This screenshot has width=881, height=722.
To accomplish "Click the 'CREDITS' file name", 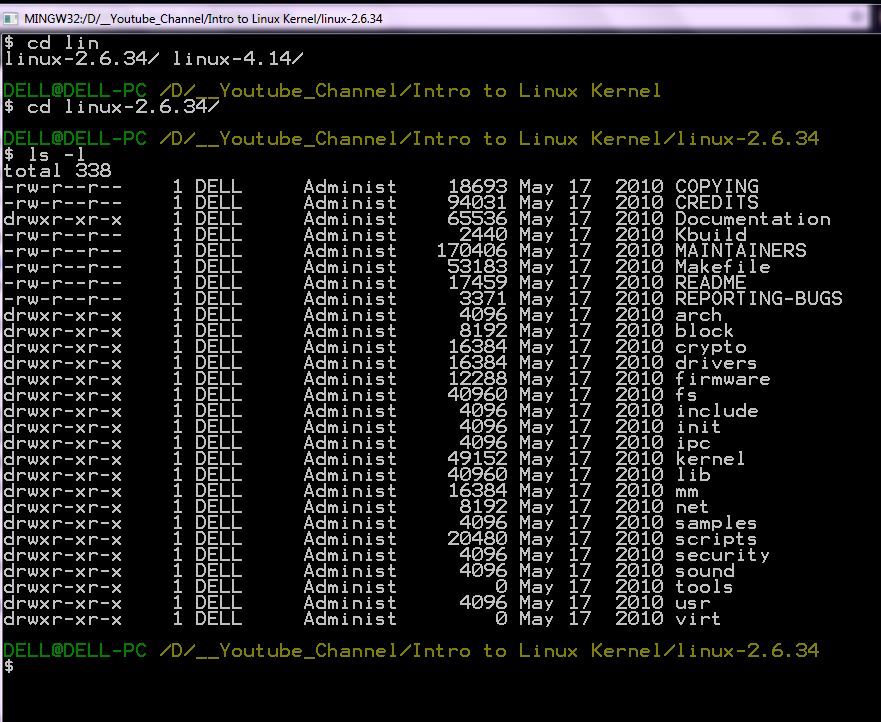I will 716,202.
